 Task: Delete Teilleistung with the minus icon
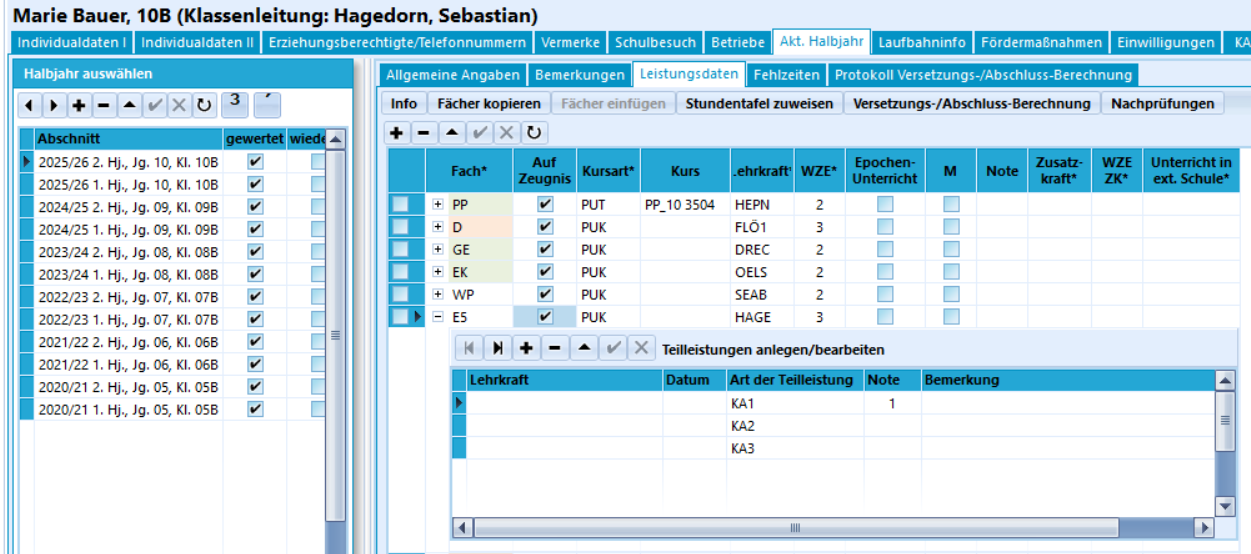554,348
